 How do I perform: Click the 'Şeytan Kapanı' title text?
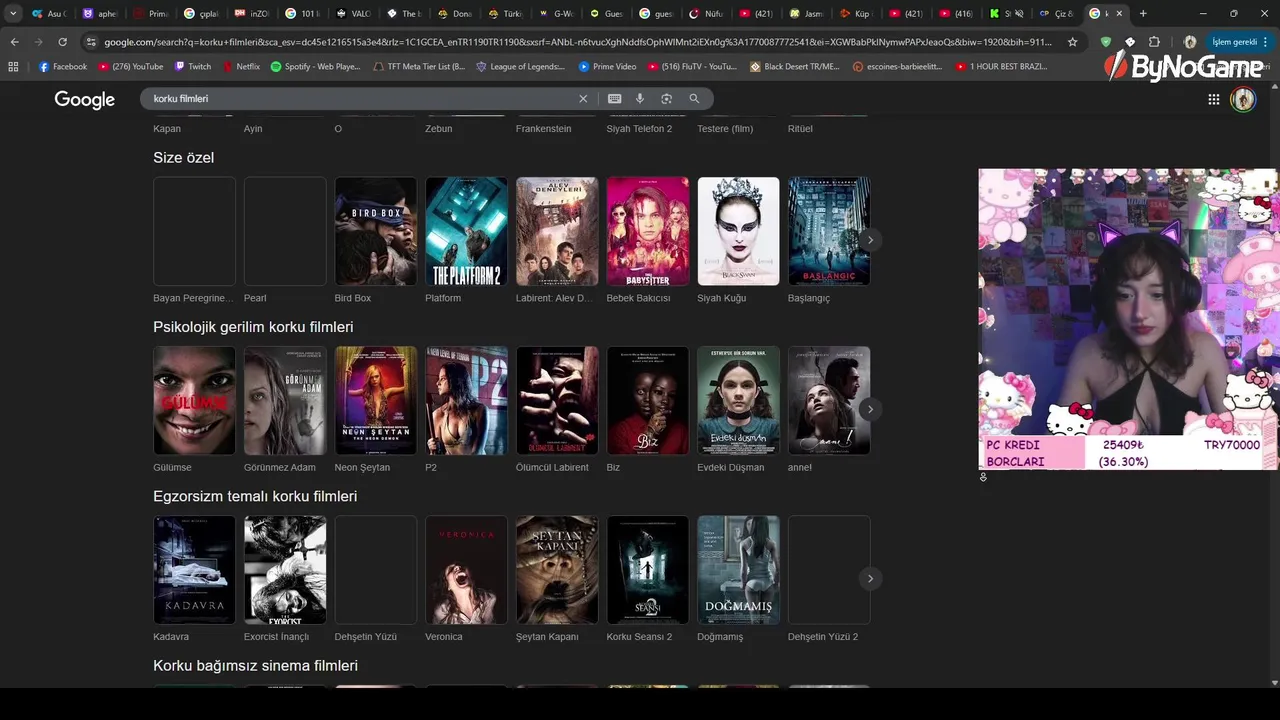coord(547,636)
